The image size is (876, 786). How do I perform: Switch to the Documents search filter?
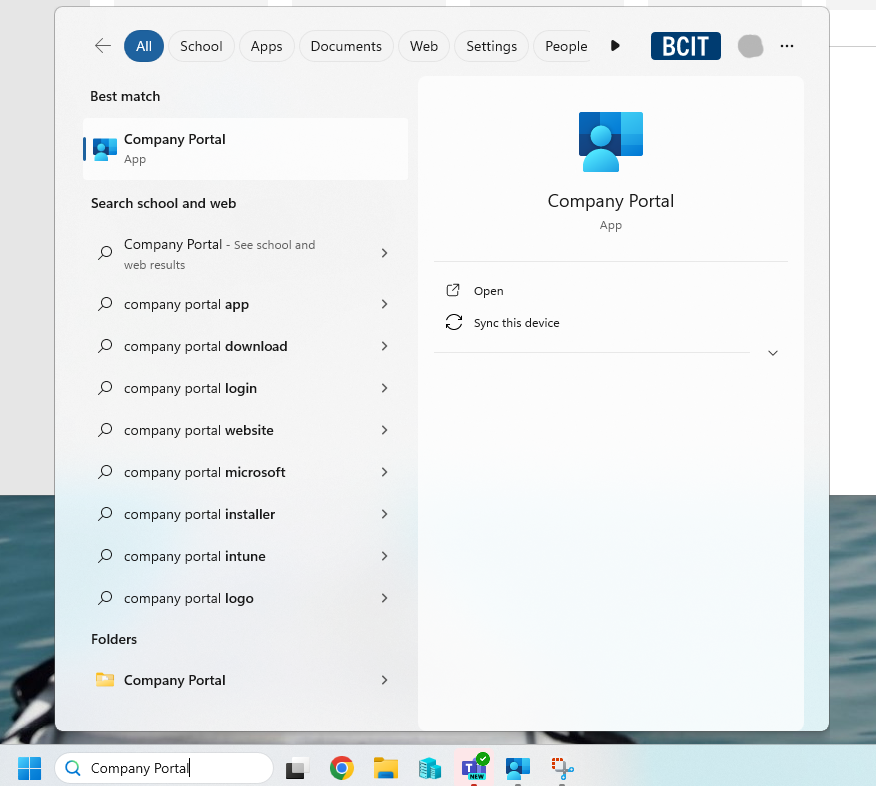click(x=345, y=46)
